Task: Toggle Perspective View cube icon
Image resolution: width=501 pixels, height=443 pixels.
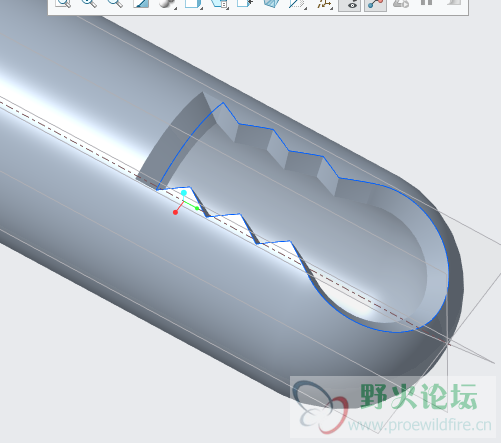Action: click(x=271, y=3)
